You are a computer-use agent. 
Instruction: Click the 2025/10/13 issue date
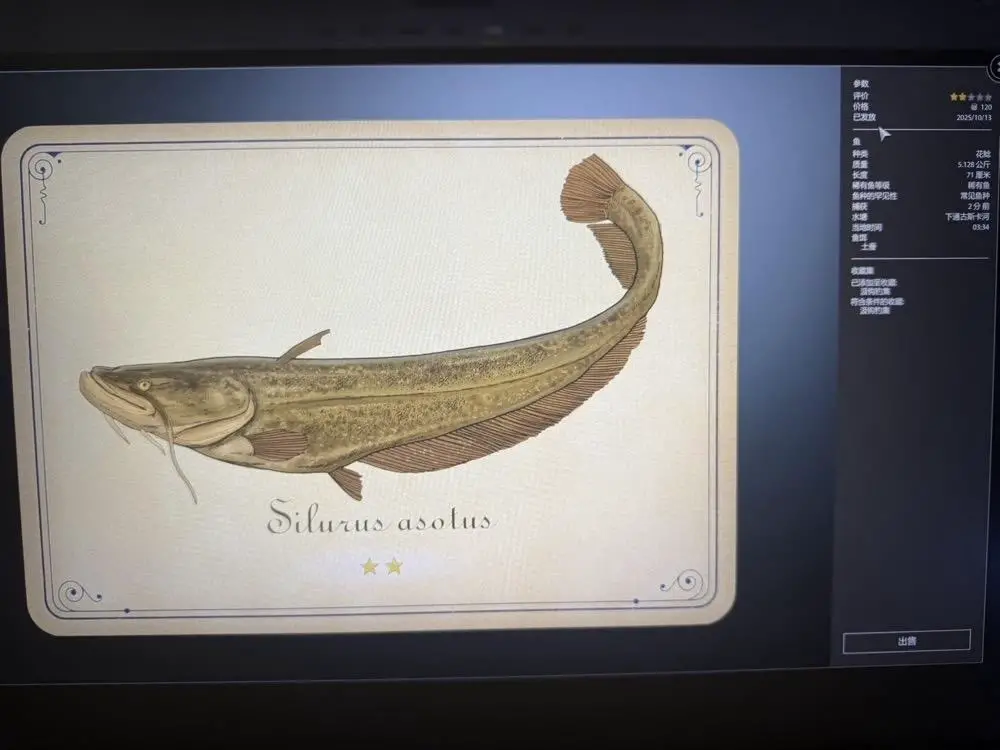point(973,118)
